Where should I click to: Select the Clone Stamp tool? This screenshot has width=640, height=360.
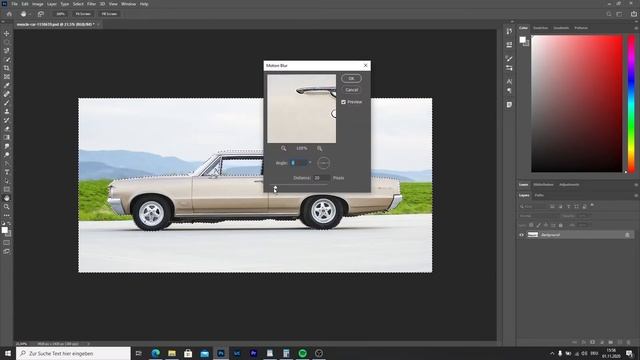pos(7,111)
